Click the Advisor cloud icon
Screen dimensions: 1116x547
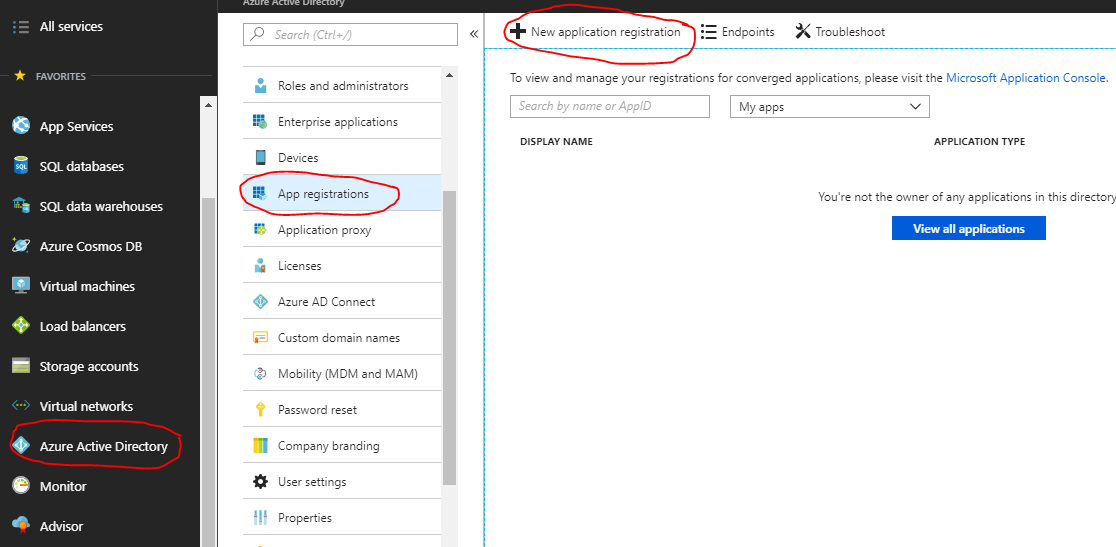[x=21, y=526]
